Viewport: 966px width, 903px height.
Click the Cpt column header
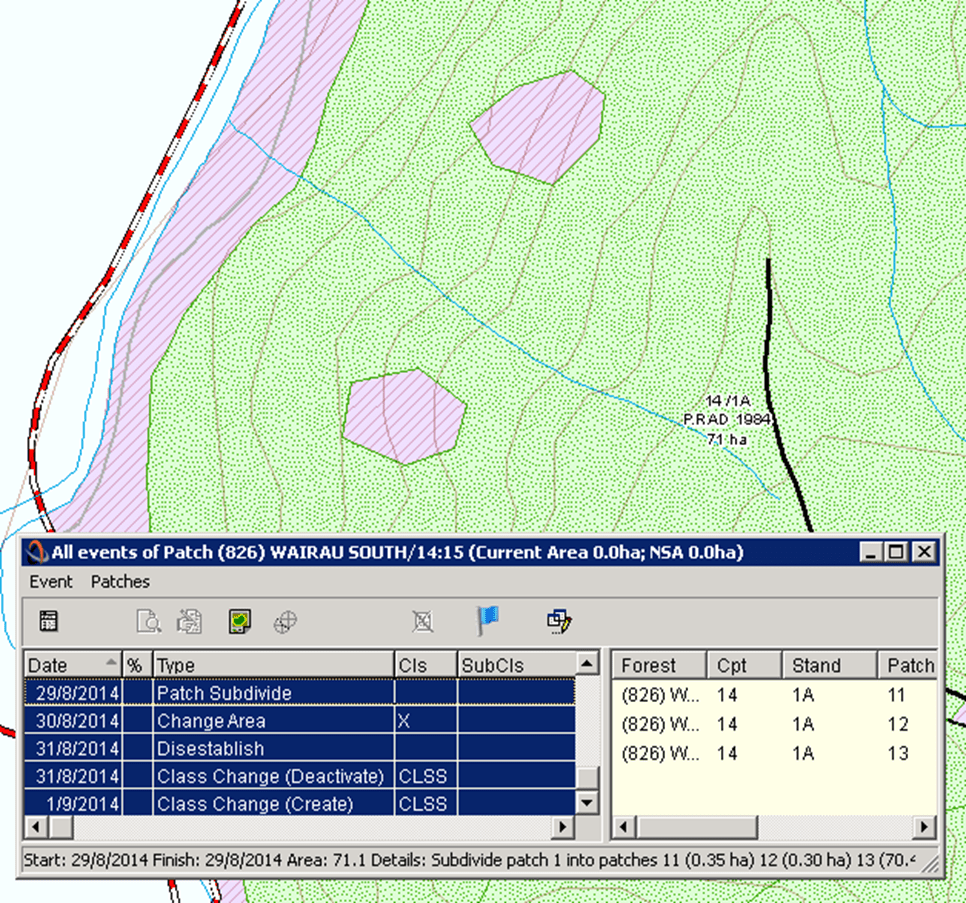pos(745,665)
